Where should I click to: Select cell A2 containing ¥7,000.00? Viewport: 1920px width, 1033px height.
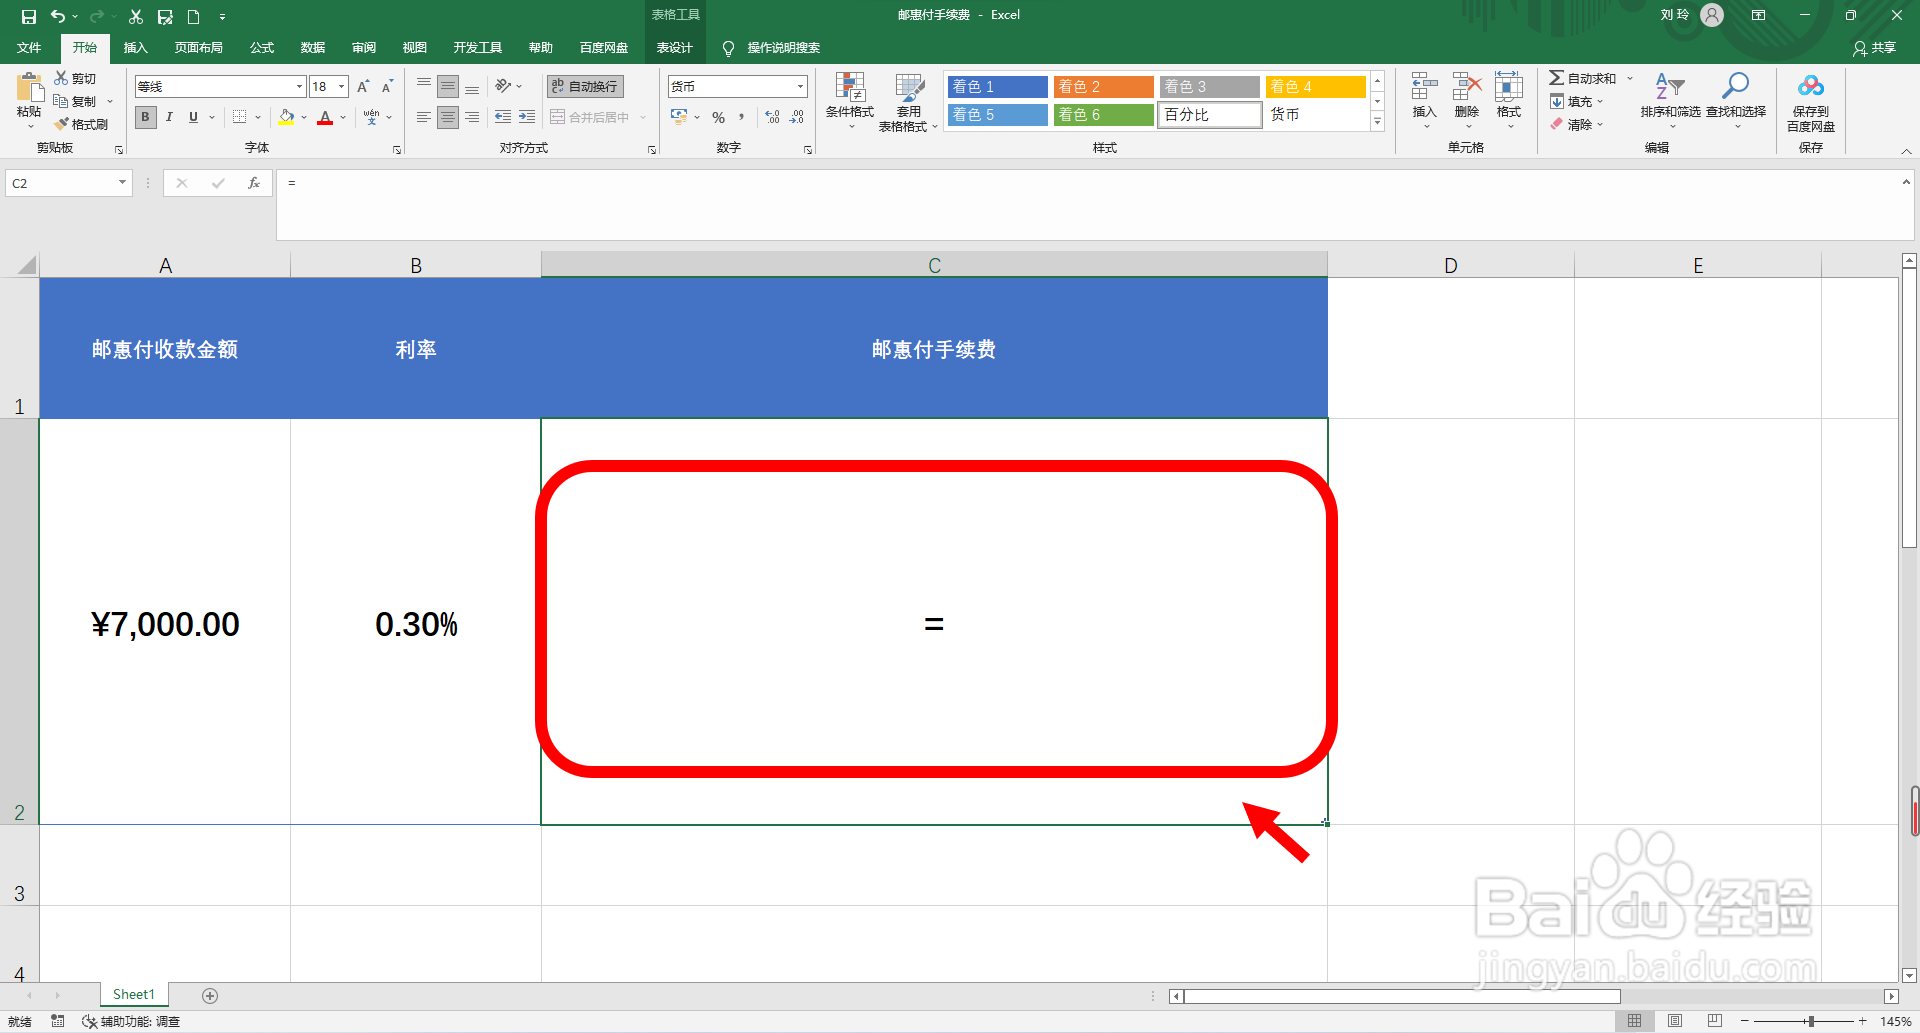[165, 622]
